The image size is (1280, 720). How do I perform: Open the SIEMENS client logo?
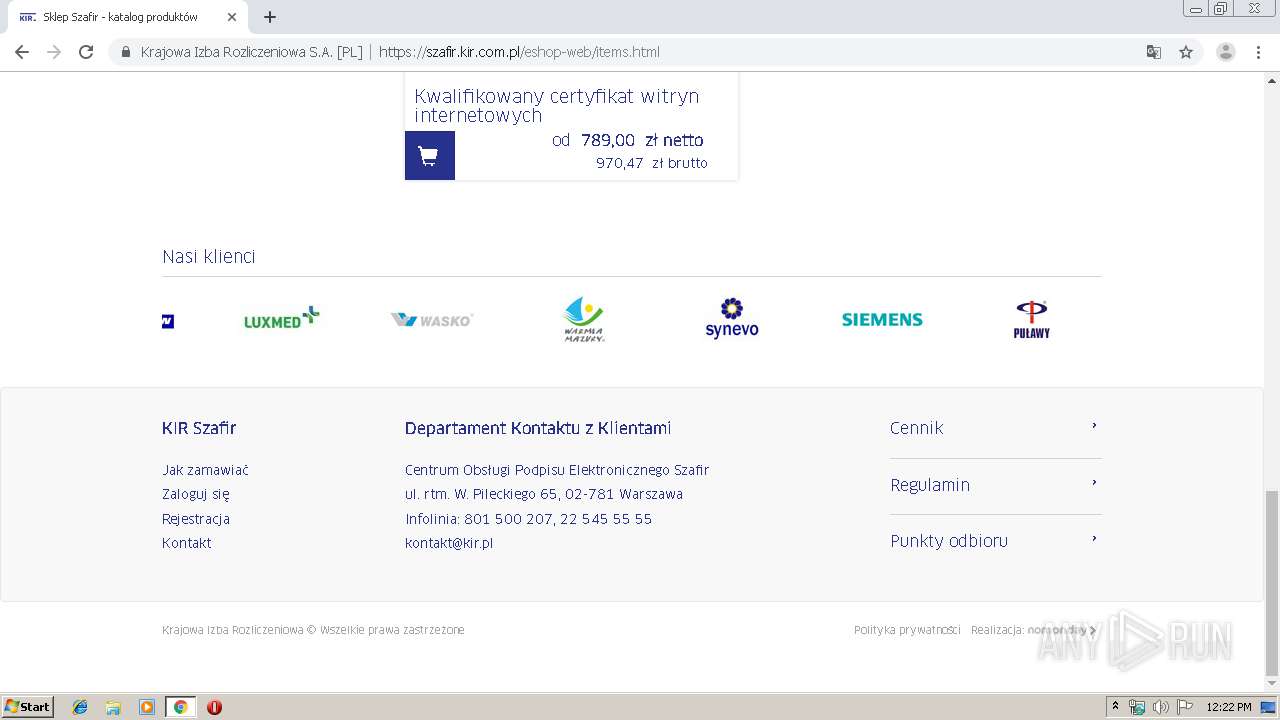[882, 320]
